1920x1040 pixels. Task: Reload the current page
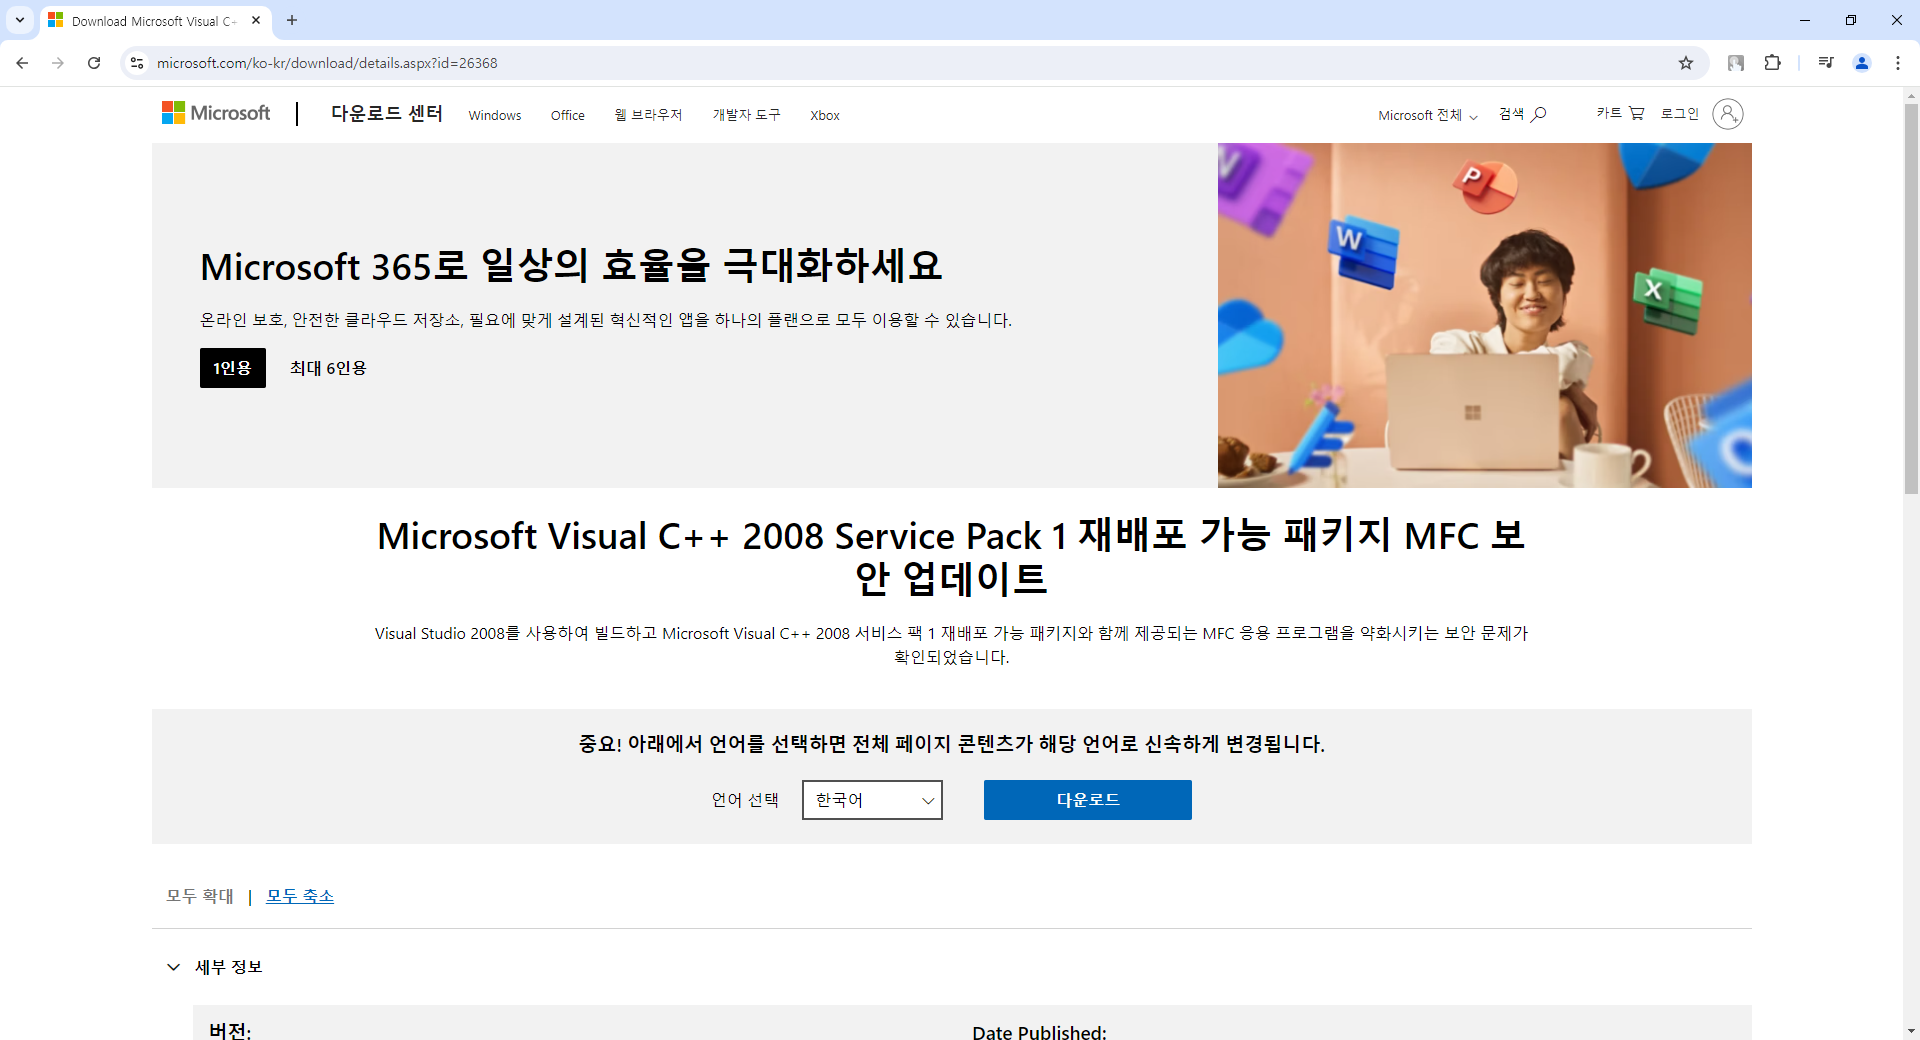(x=94, y=63)
